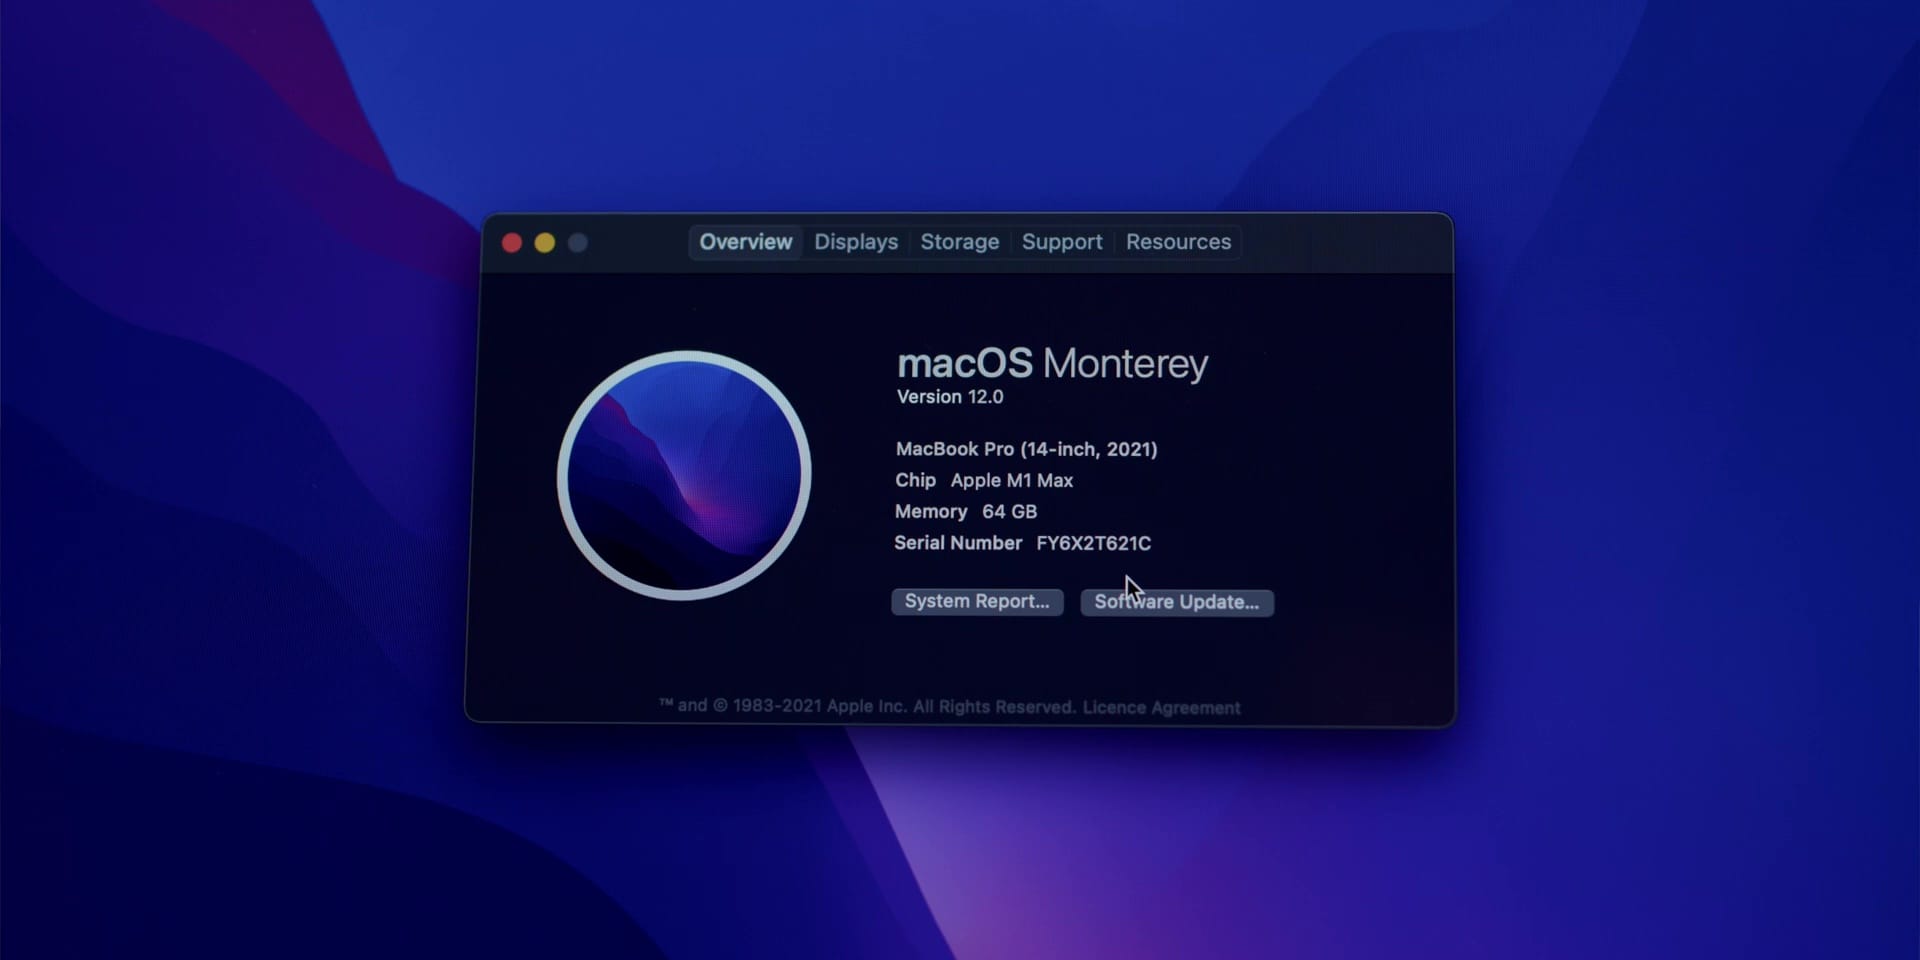Screen dimensions: 1920x960
Task: Select the 64 GB memory value
Action: 1009,511
